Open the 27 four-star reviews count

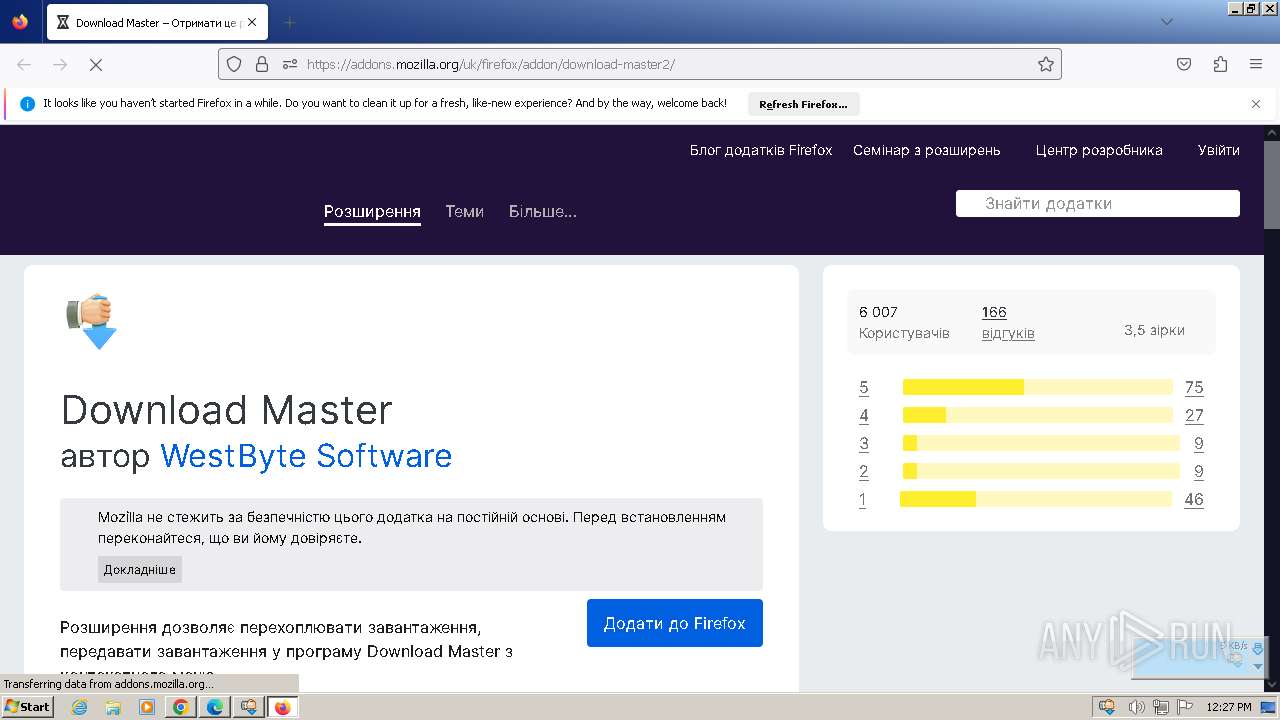coord(1194,416)
